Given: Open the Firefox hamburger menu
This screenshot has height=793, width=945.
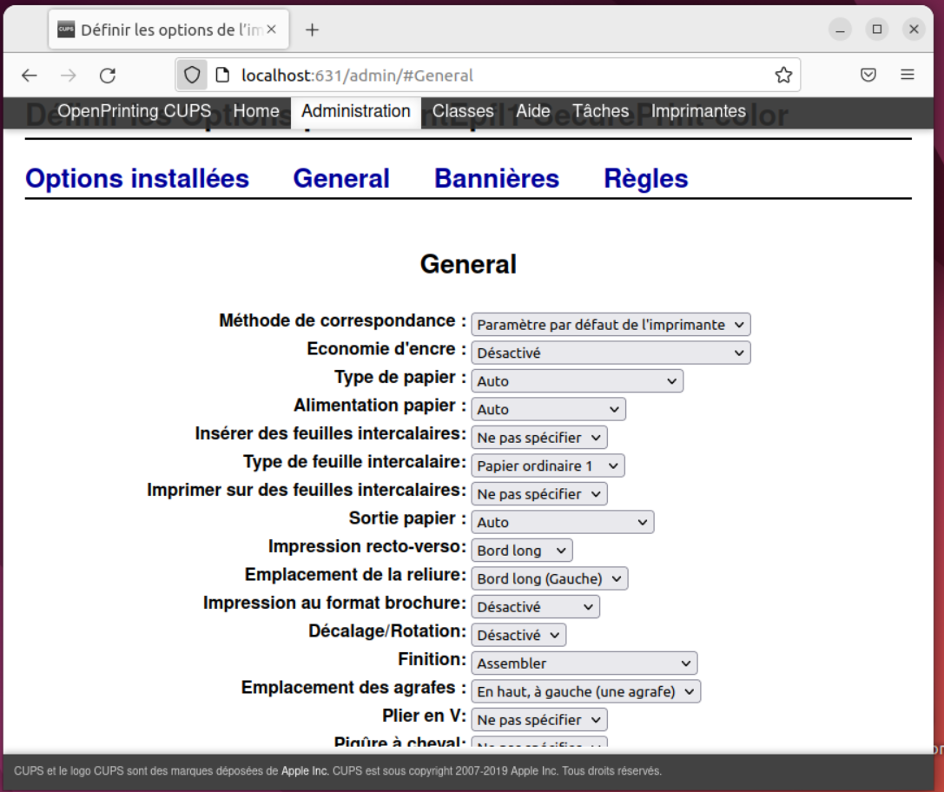Looking at the screenshot, I should point(907,75).
